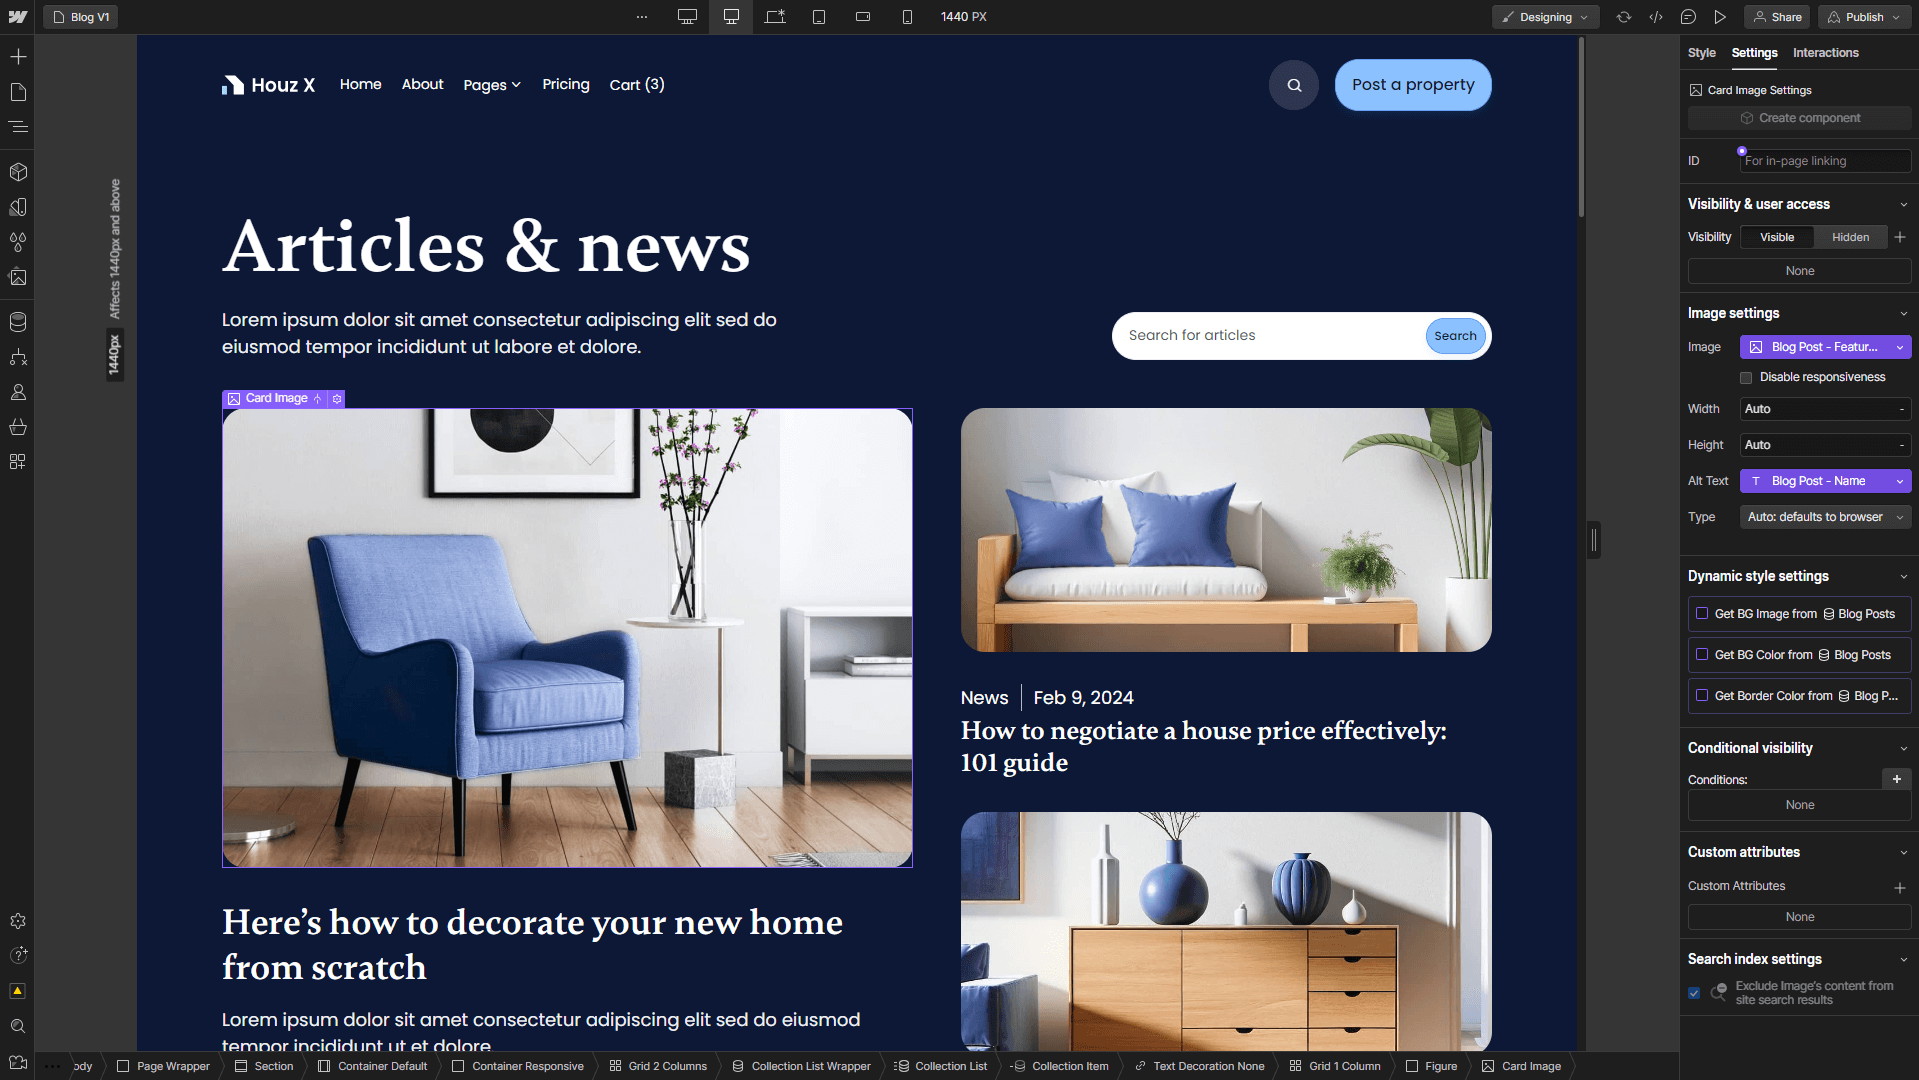1919x1080 pixels.
Task: Enable Get Border Color from Blog Posts
Action: [1702, 695]
